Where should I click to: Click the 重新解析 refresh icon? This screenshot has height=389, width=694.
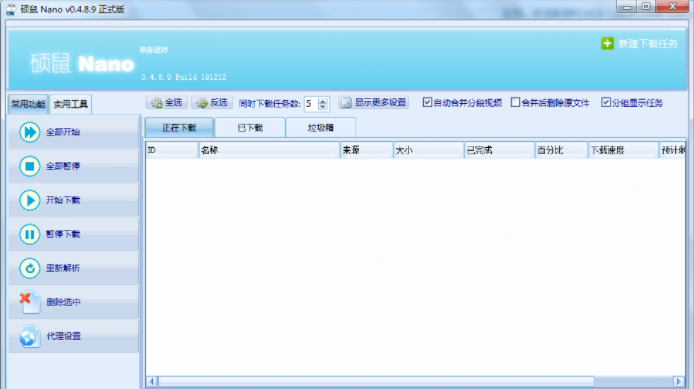pyautogui.click(x=30, y=268)
